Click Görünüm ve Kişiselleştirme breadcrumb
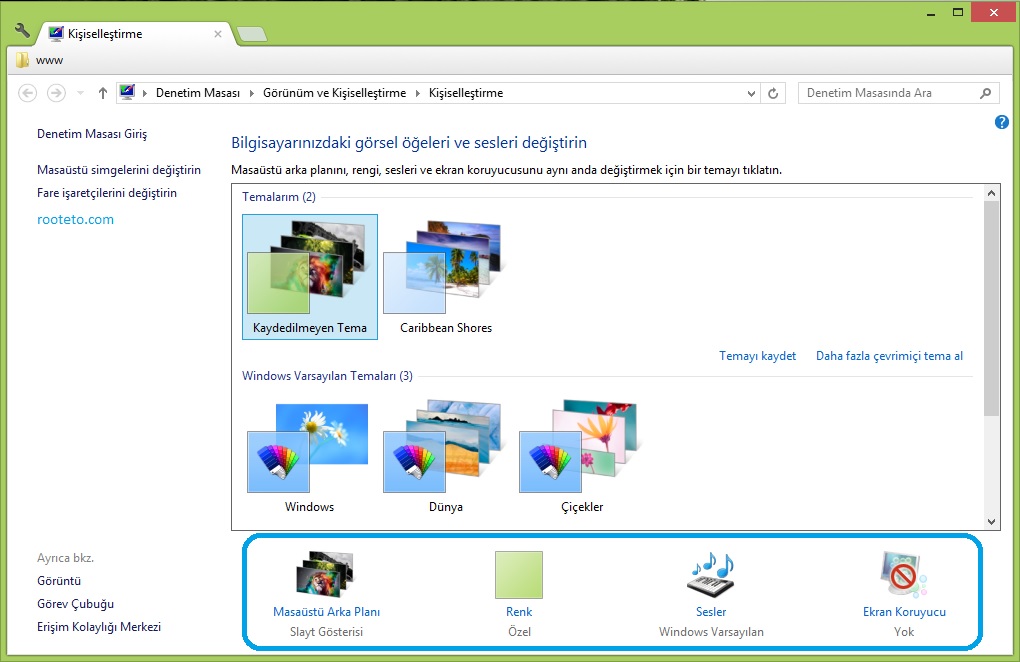 (x=334, y=93)
